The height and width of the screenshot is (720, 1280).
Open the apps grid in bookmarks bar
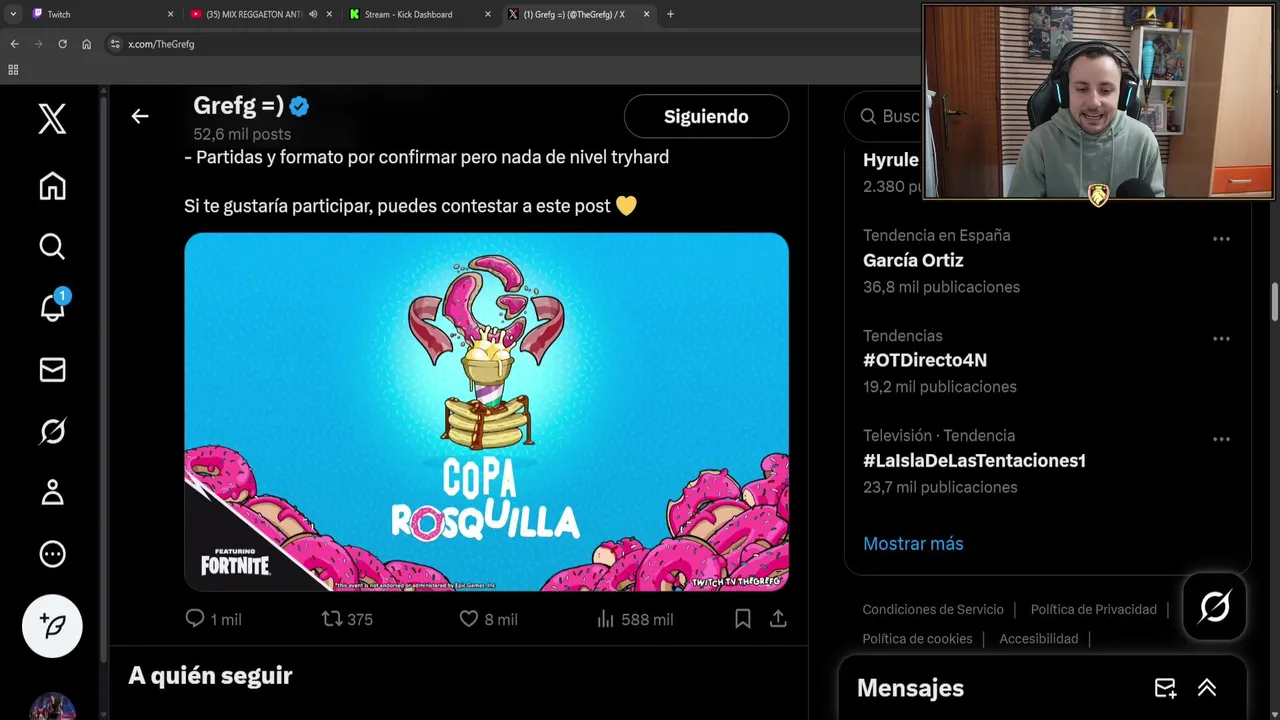pyautogui.click(x=13, y=70)
